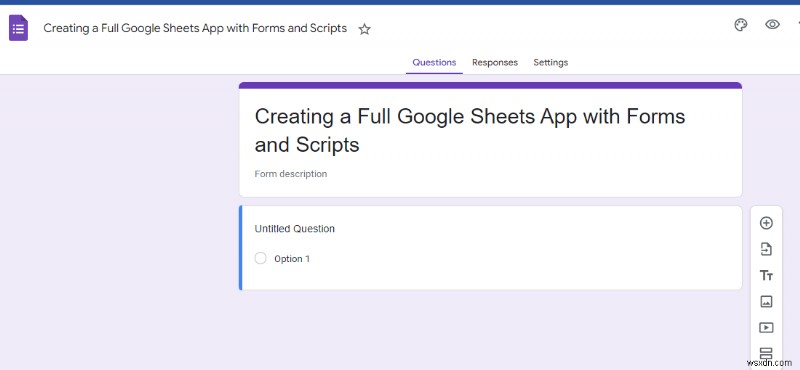800x370 pixels.
Task: Open the Google Forms home icon
Action: 18,28
